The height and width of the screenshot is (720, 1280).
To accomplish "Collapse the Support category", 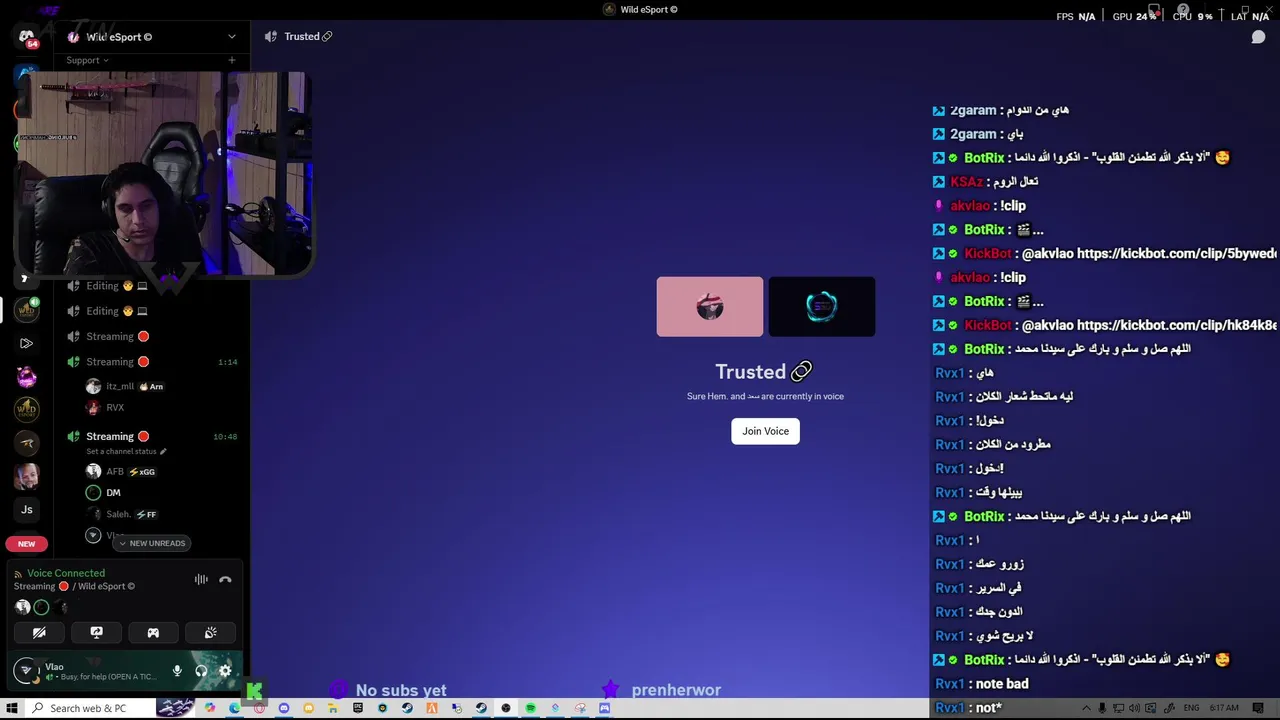I will click(87, 60).
